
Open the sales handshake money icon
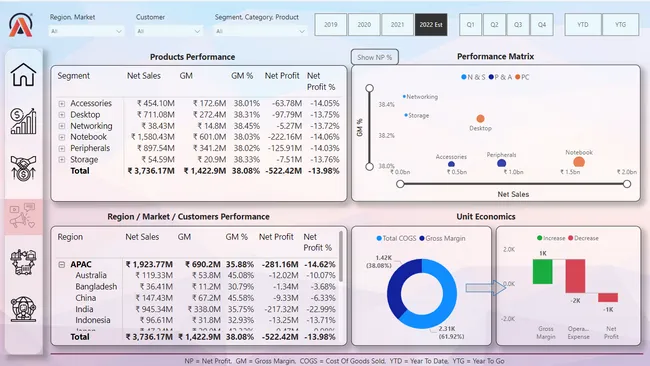click(x=23, y=168)
